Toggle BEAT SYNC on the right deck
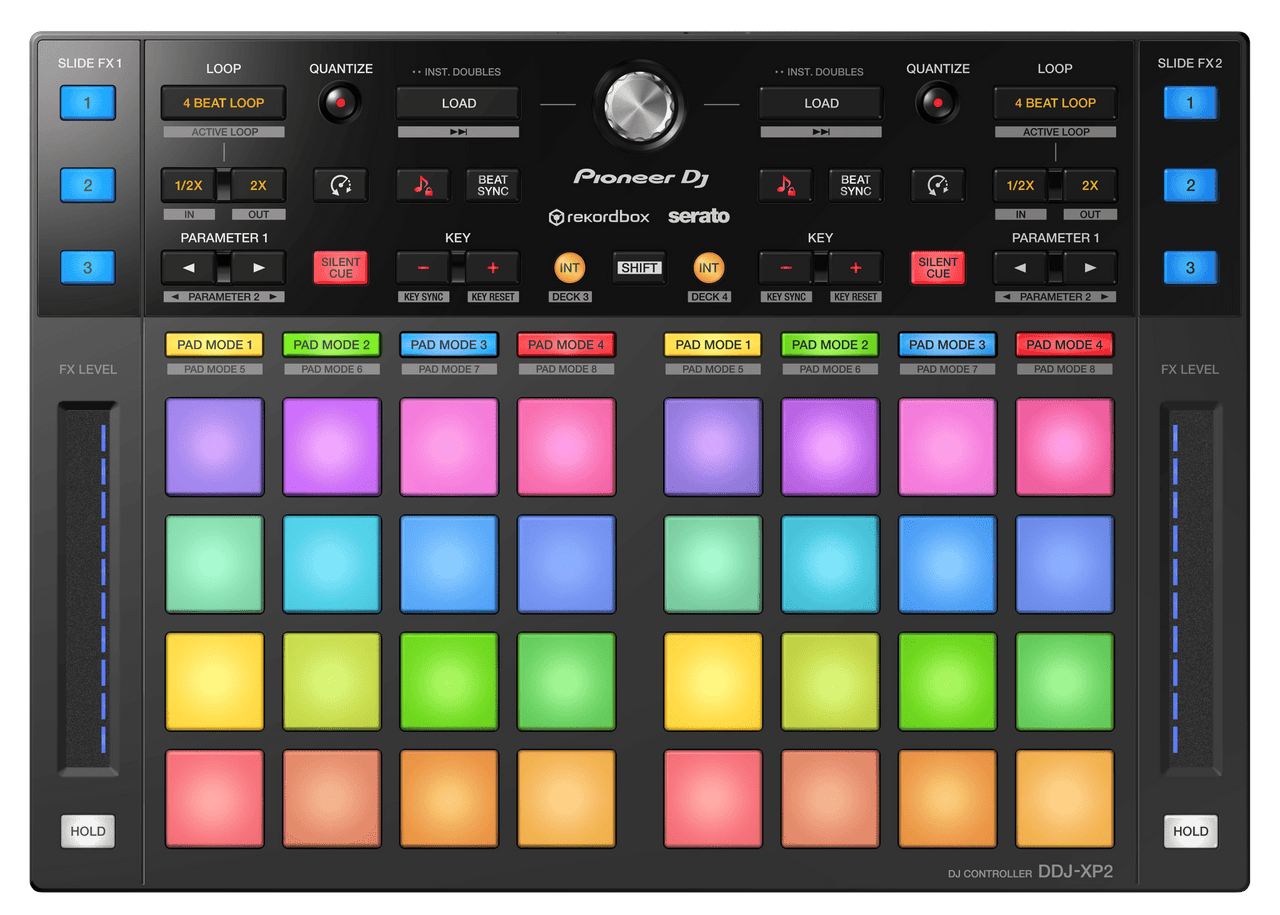Screen dimensions: 1280x915 click(856, 185)
